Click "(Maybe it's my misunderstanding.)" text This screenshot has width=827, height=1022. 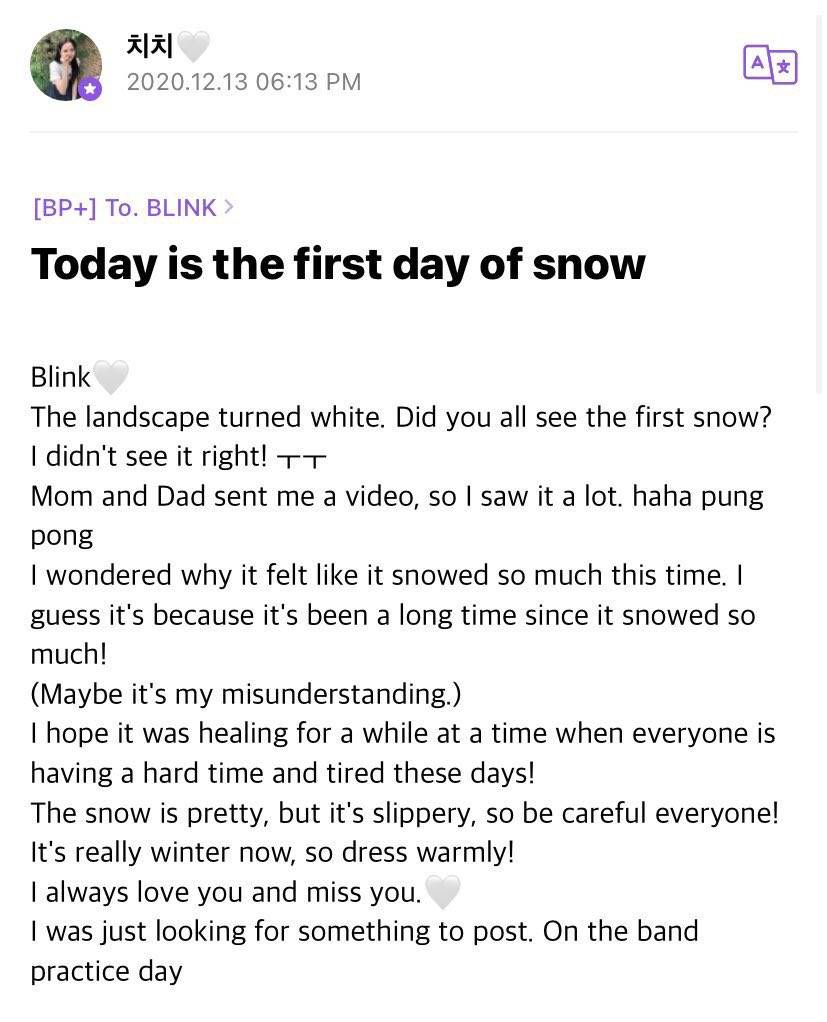pos(246,693)
